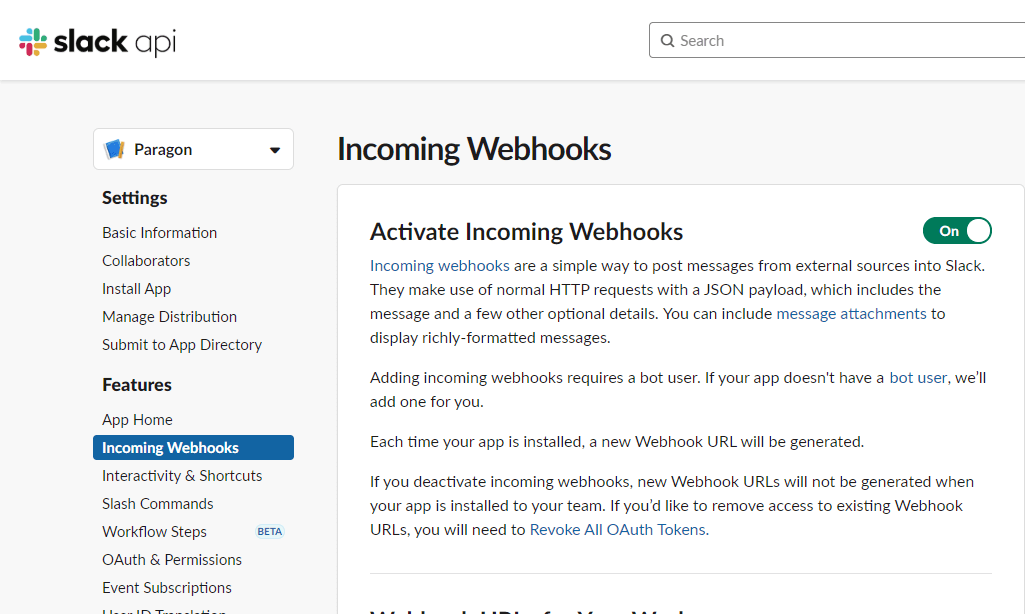The height and width of the screenshot is (614, 1025).
Task: Open Interactivity & Shortcuts page
Action: tap(182, 476)
